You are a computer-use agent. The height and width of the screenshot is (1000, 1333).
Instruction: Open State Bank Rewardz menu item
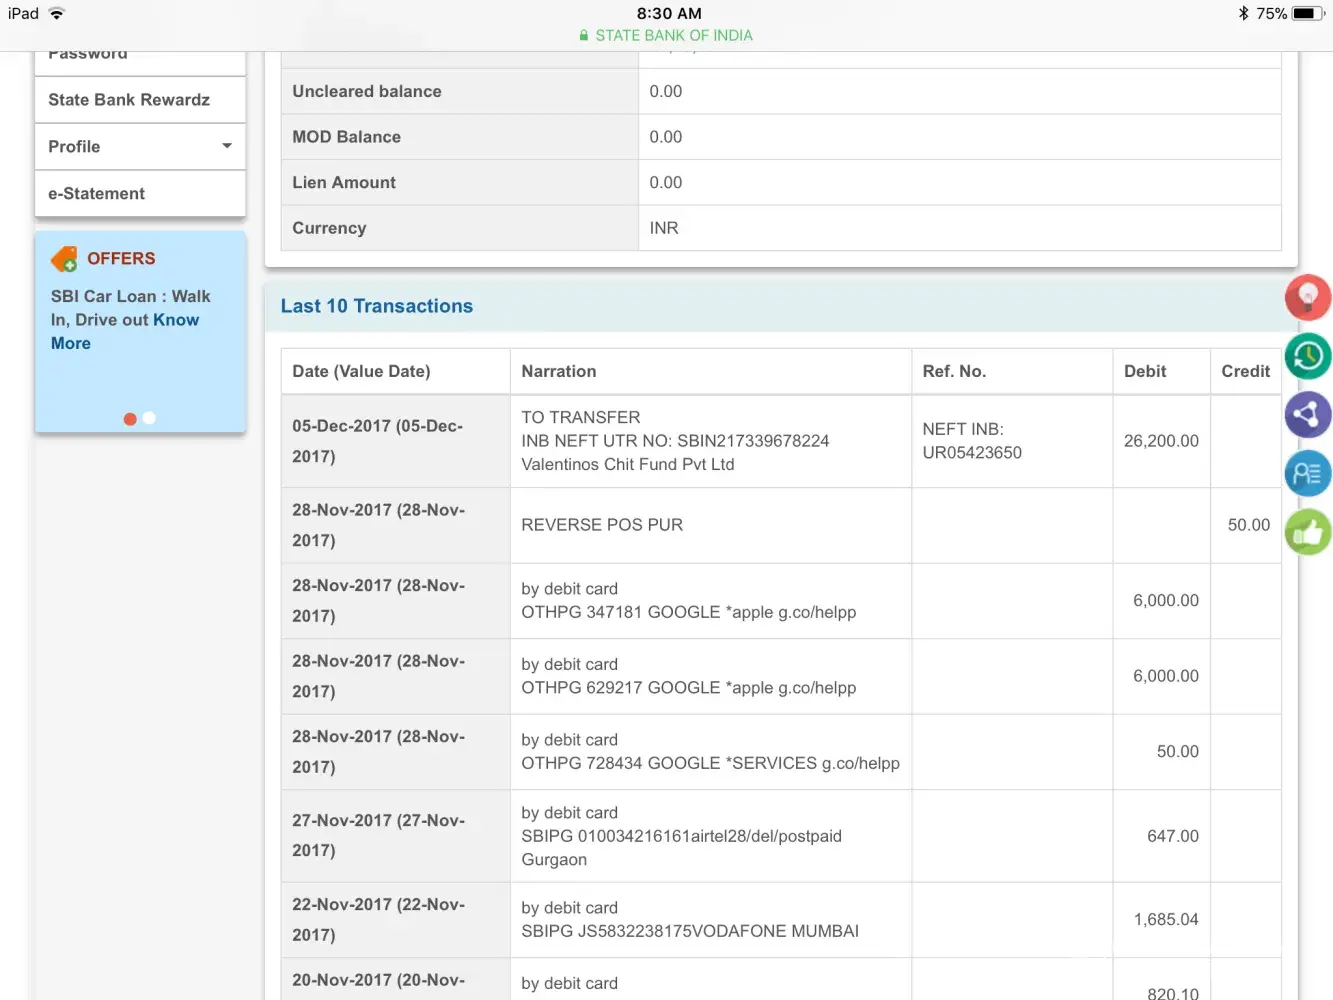point(129,100)
